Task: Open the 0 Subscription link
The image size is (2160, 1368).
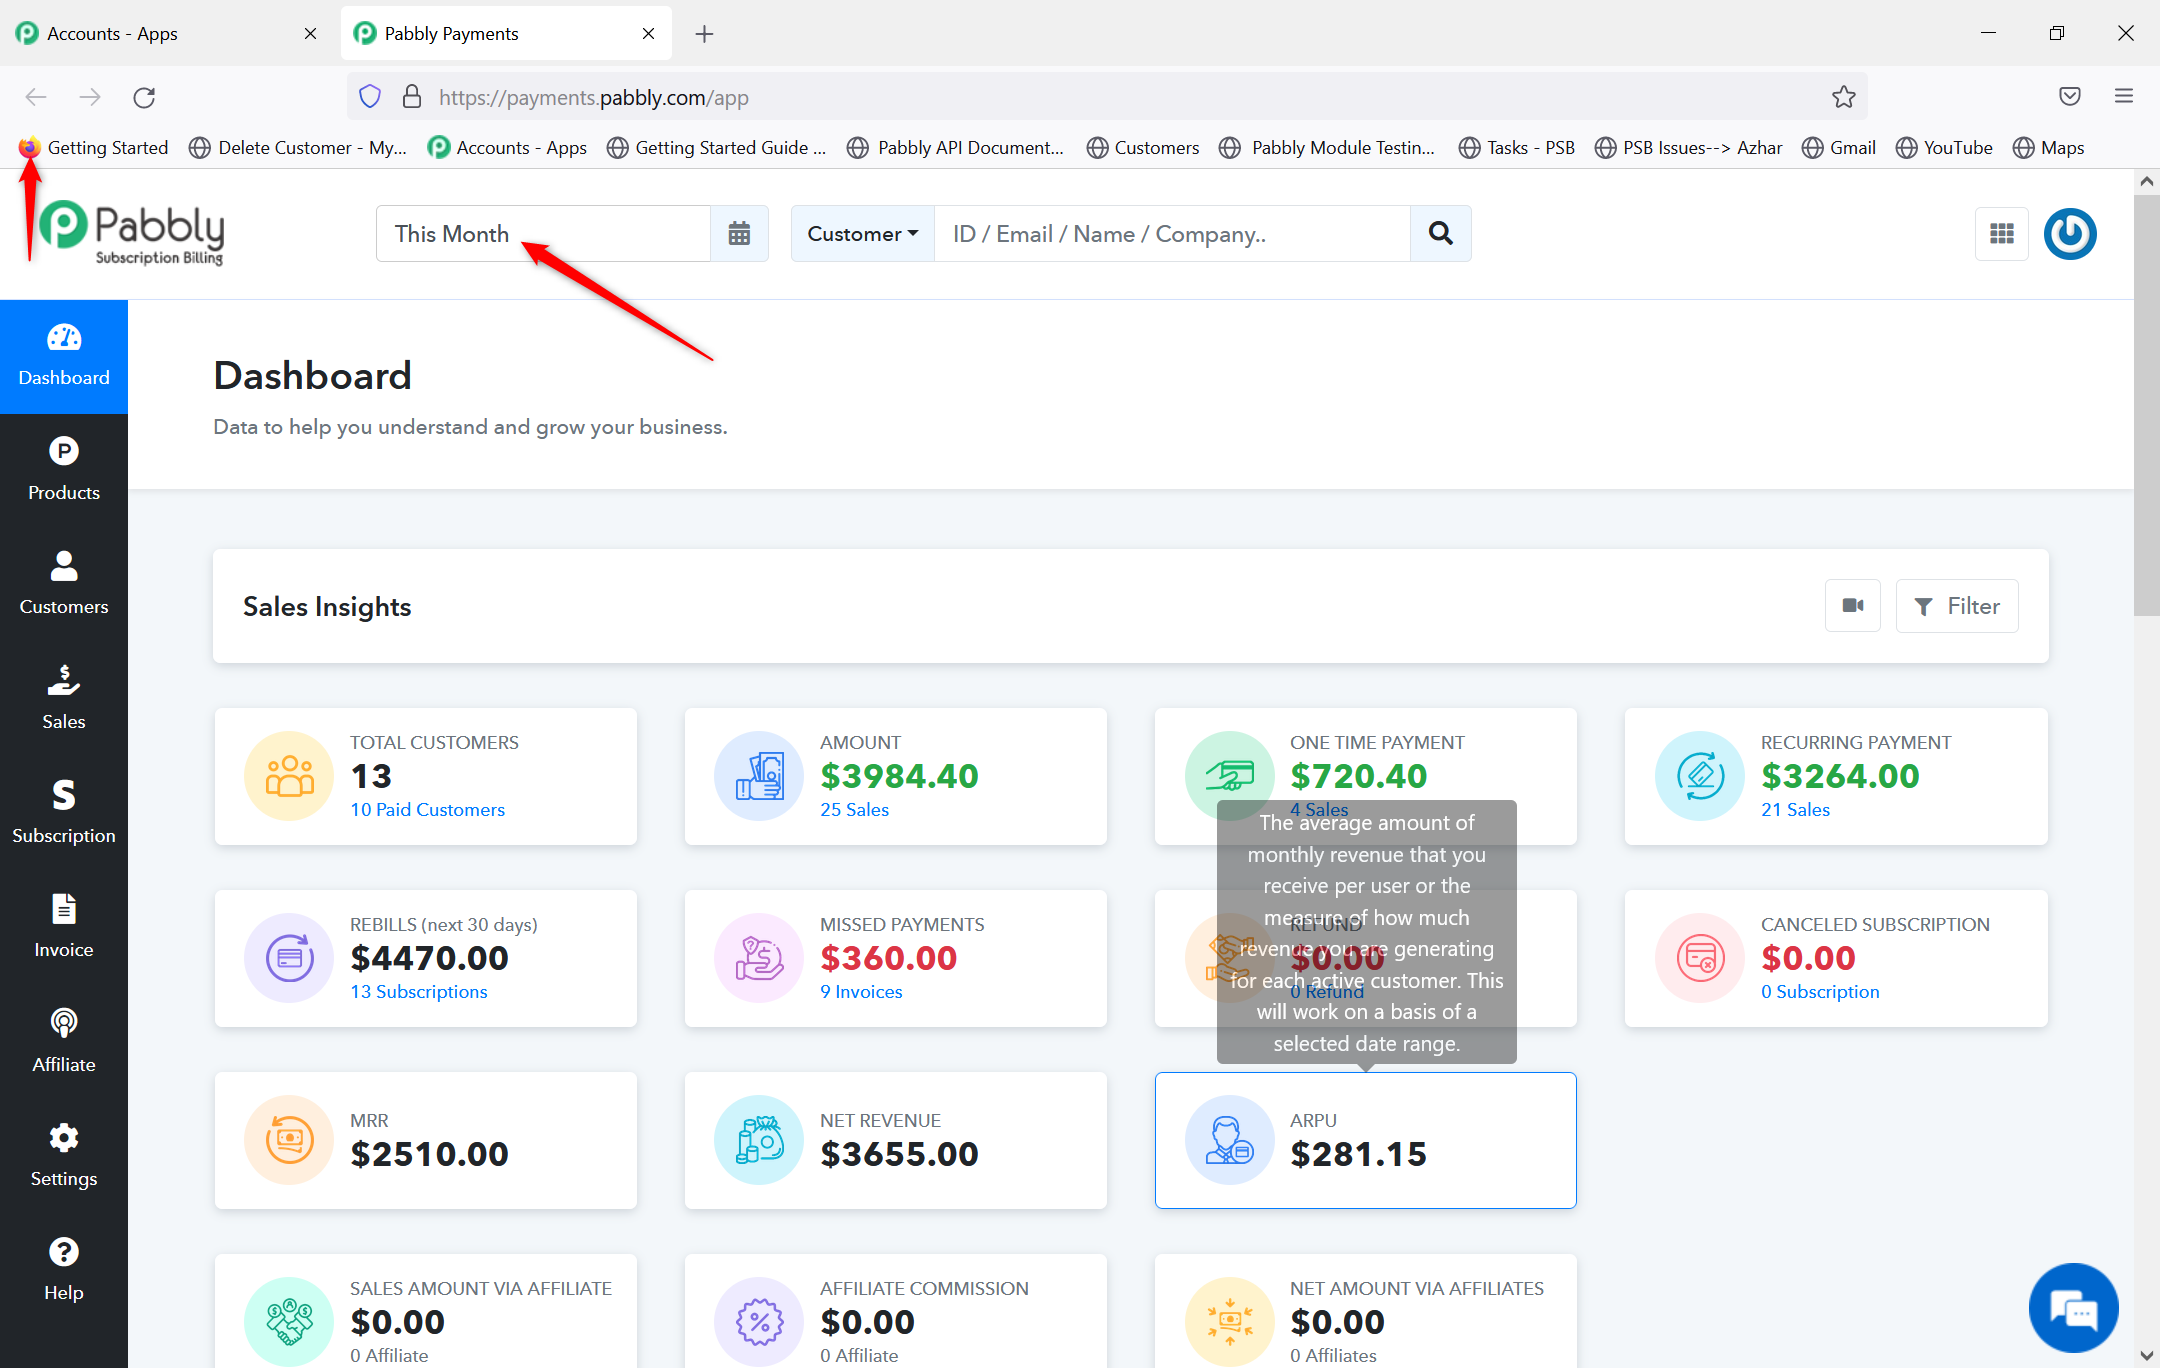Action: tap(1820, 992)
